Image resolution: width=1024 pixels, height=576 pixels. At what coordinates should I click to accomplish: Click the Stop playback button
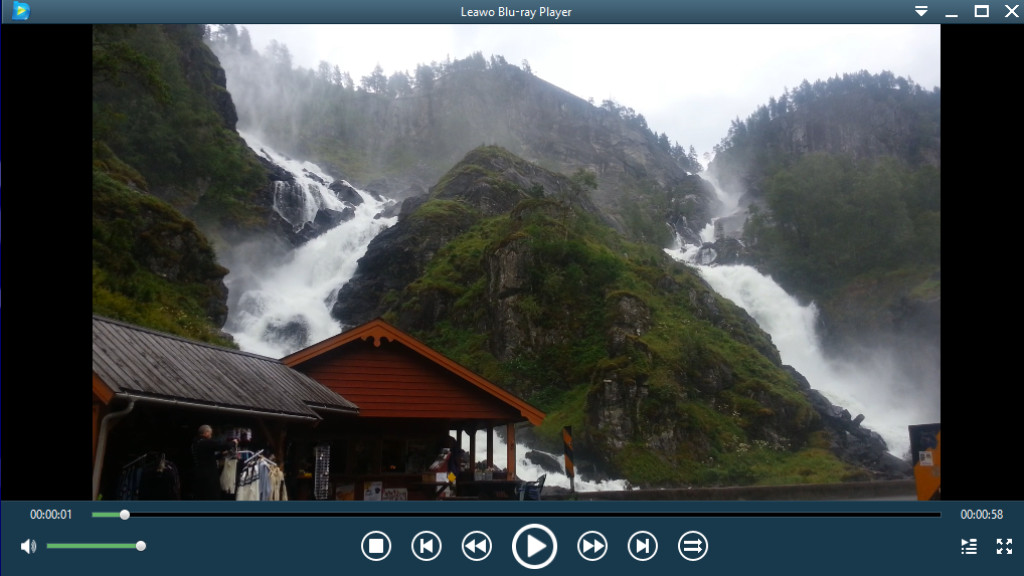coord(376,546)
